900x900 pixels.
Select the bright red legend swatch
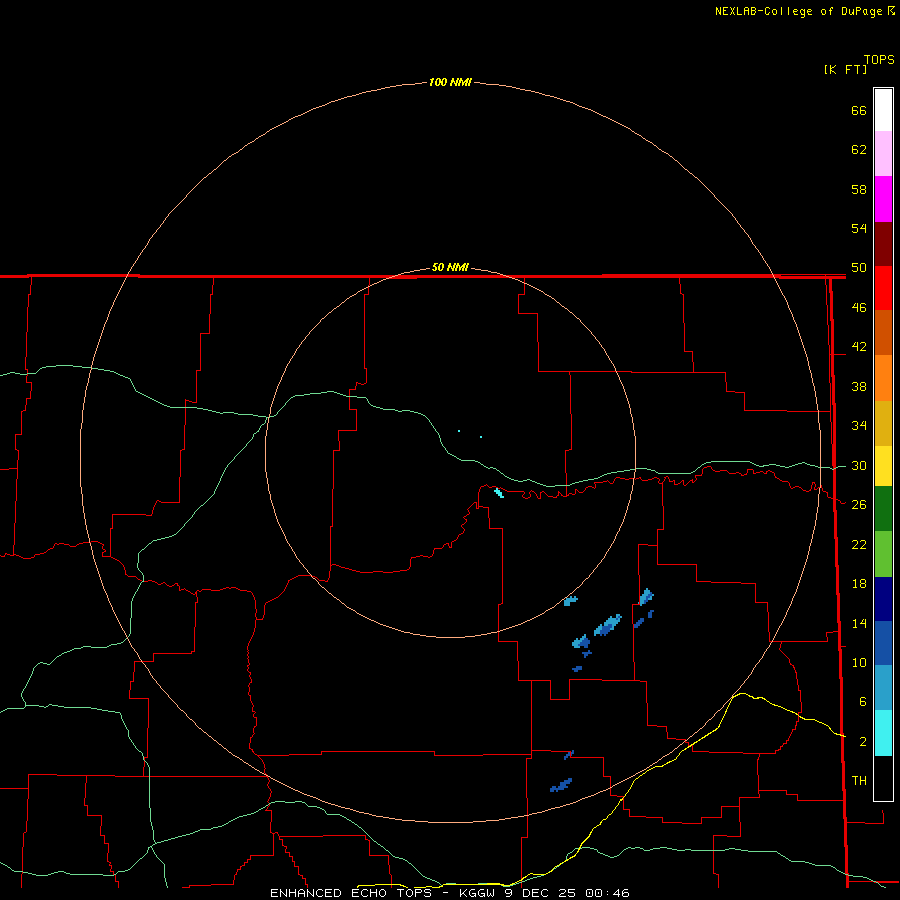[883, 288]
